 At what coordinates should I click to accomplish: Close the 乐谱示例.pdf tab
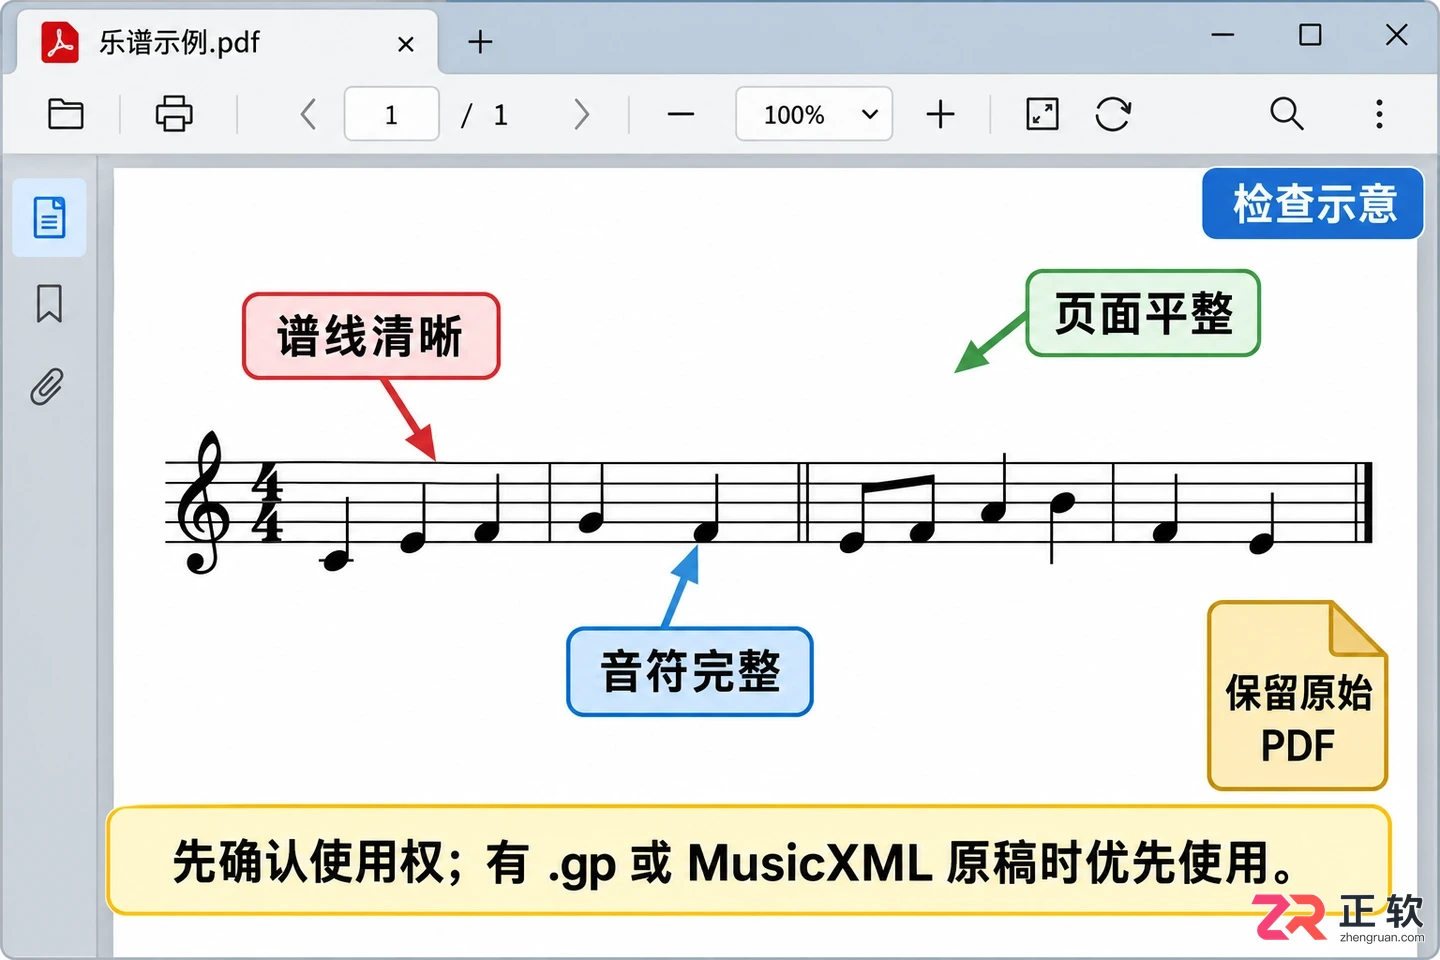[406, 44]
